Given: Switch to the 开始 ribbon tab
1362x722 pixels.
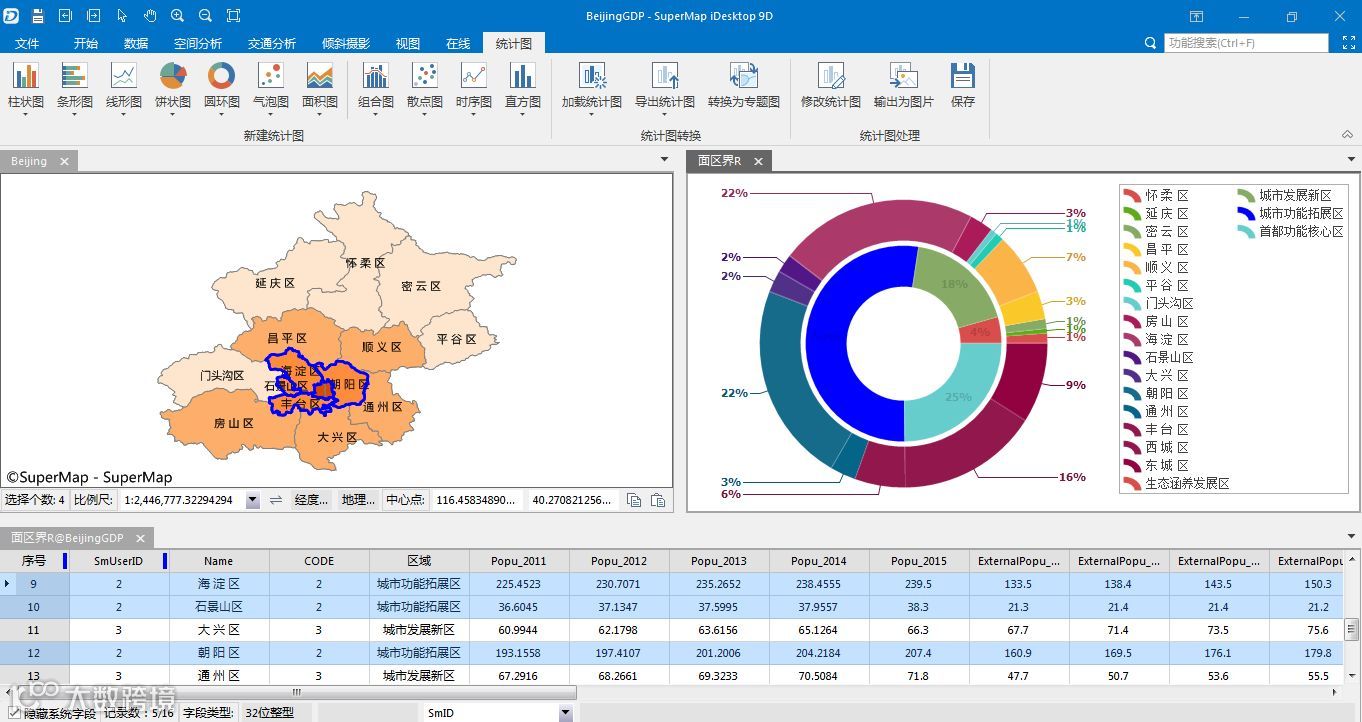Looking at the screenshot, I should [x=86, y=43].
